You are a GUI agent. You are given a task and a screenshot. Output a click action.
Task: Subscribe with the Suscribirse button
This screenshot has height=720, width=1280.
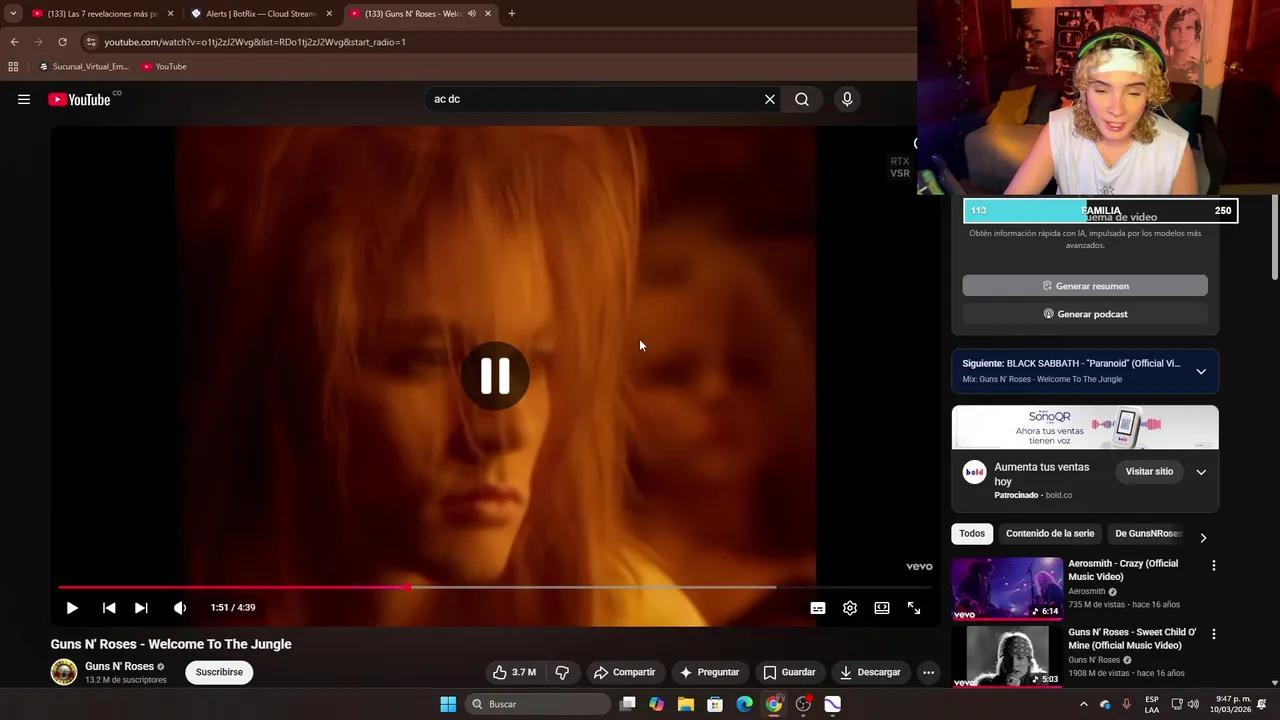(x=219, y=672)
